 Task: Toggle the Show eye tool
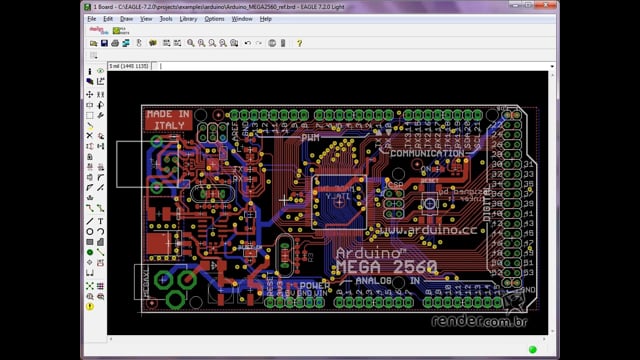pyautogui.click(x=100, y=71)
